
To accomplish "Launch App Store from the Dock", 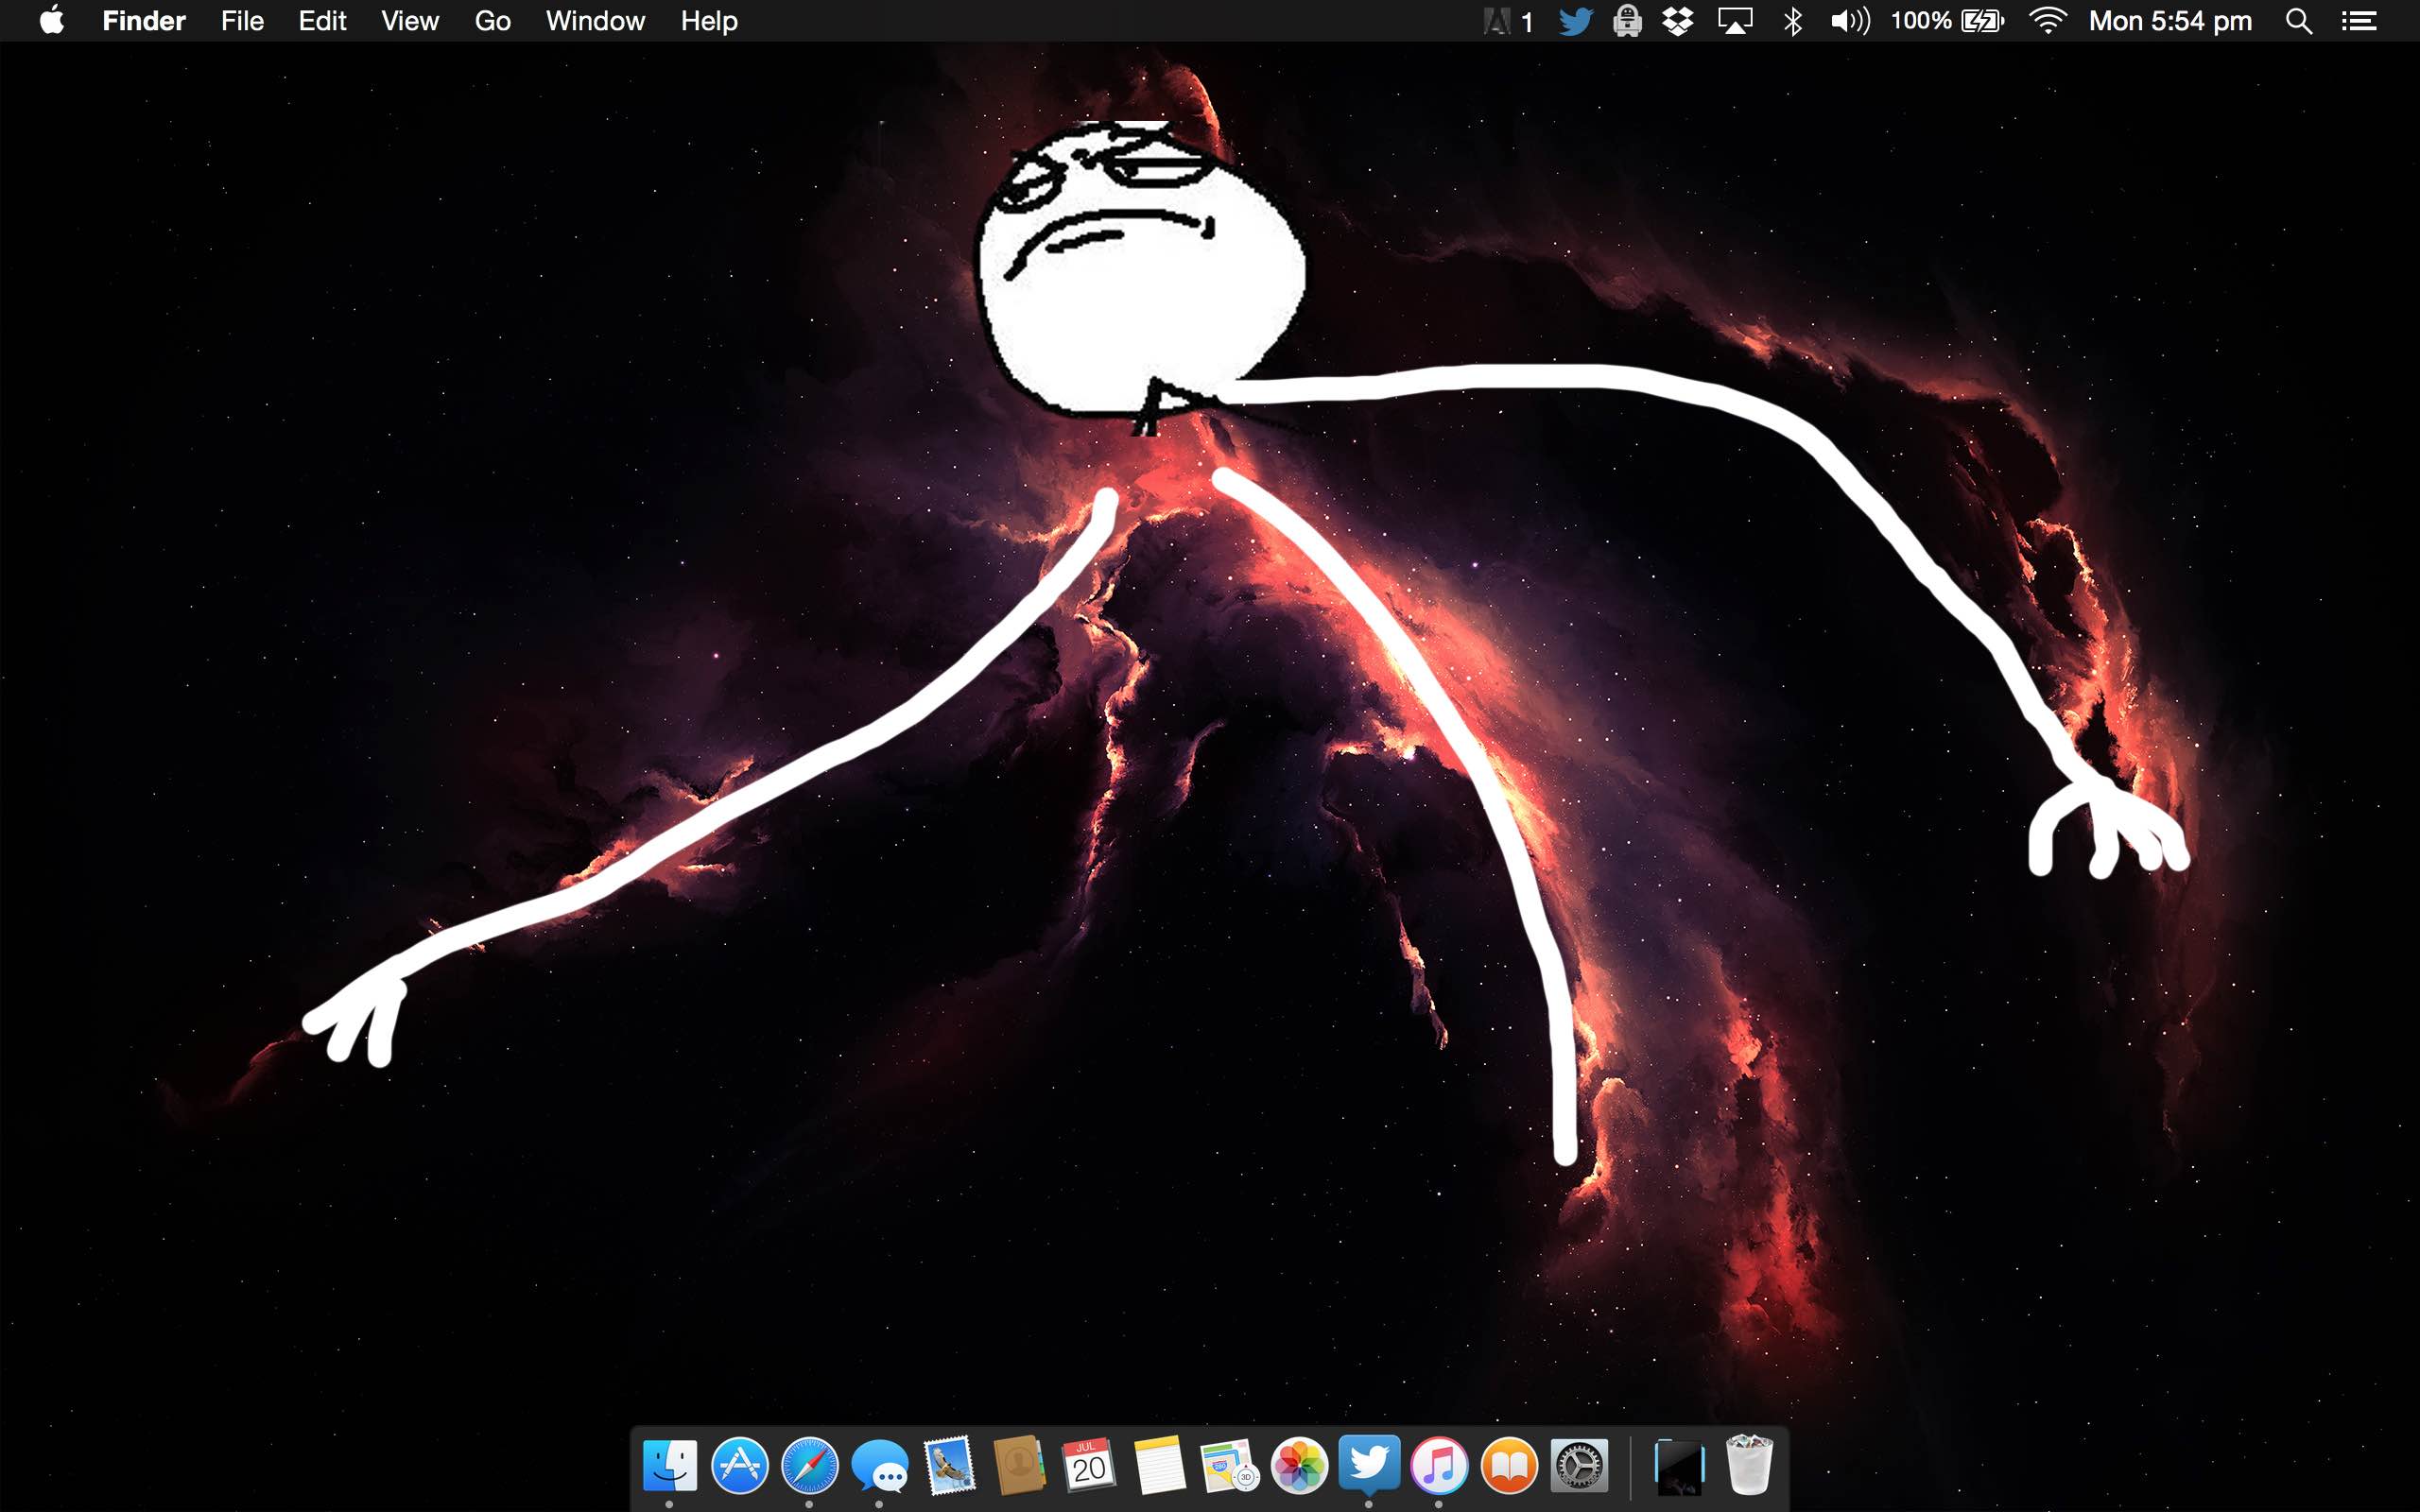I will tap(739, 1466).
